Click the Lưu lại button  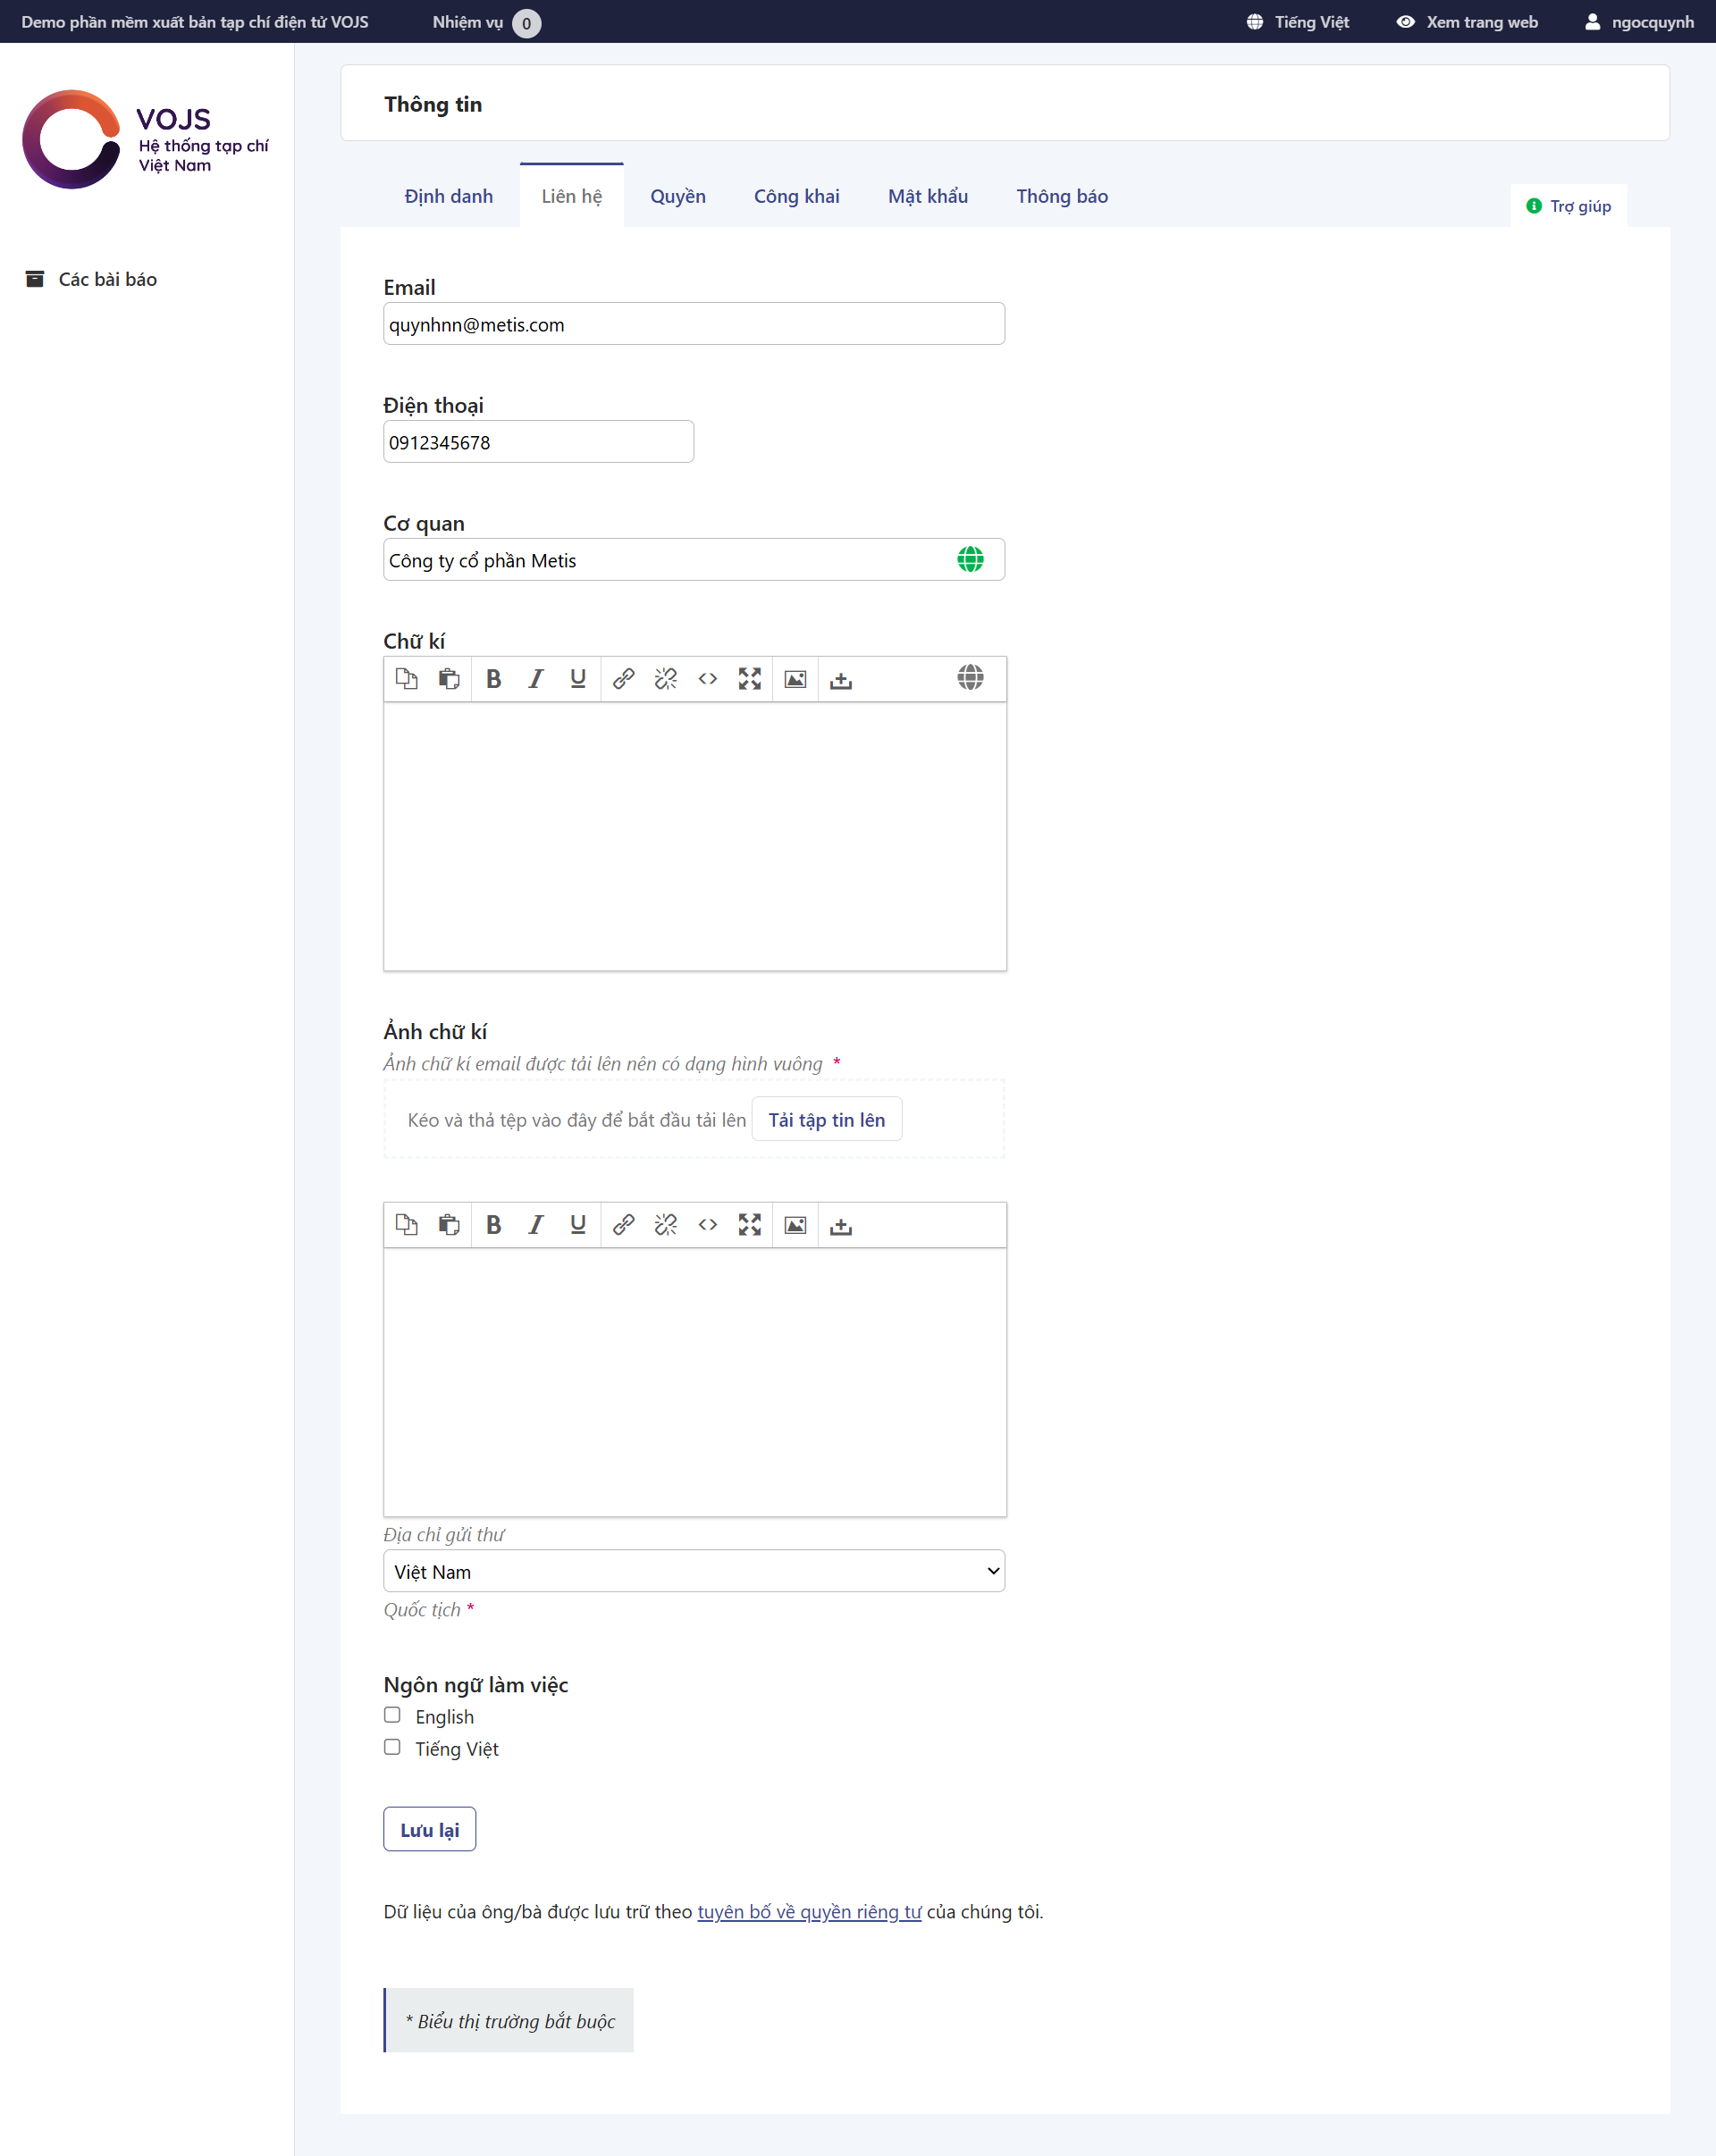coord(429,1829)
